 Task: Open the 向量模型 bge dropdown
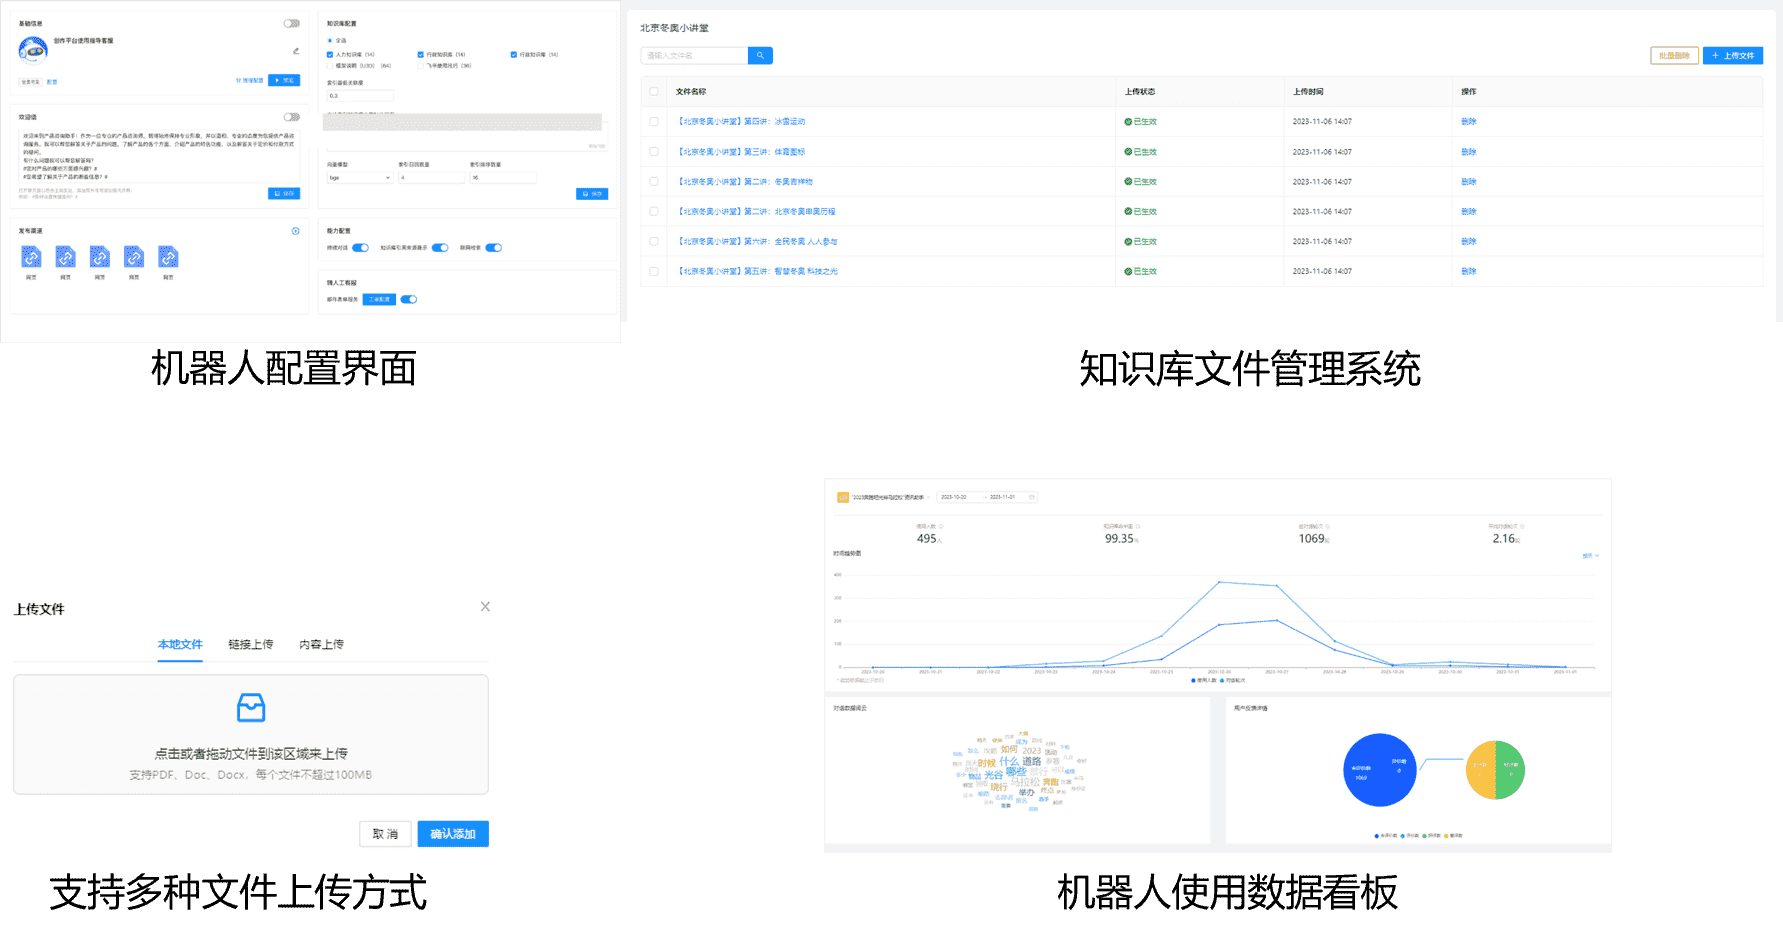click(360, 178)
